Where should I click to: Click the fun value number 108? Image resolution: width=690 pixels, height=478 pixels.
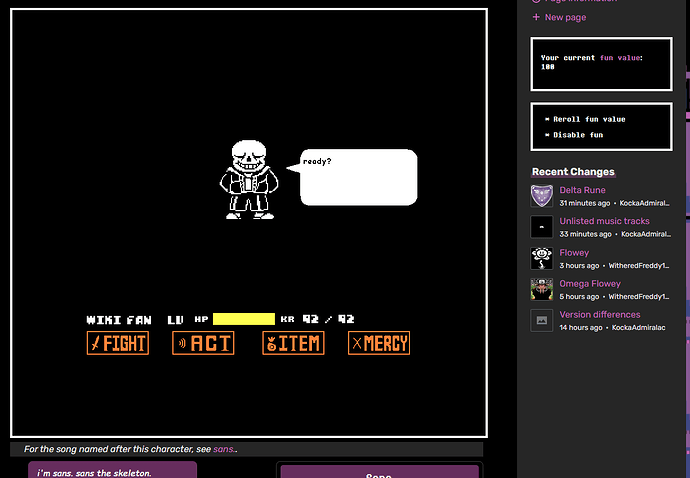(x=547, y=67)
